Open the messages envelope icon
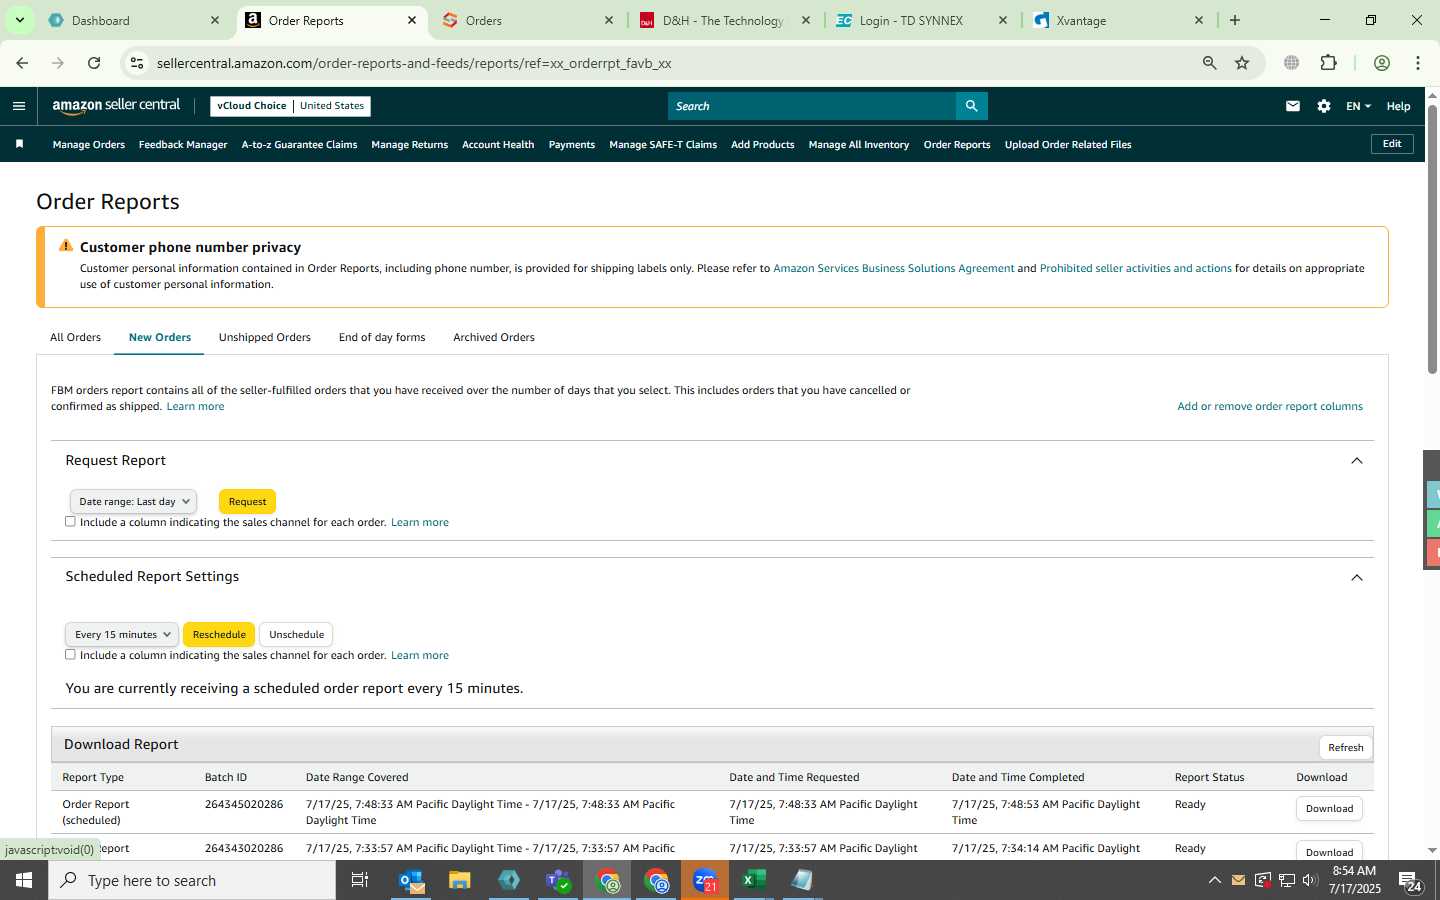1440x900 pixels. [x=1293, y=106]
